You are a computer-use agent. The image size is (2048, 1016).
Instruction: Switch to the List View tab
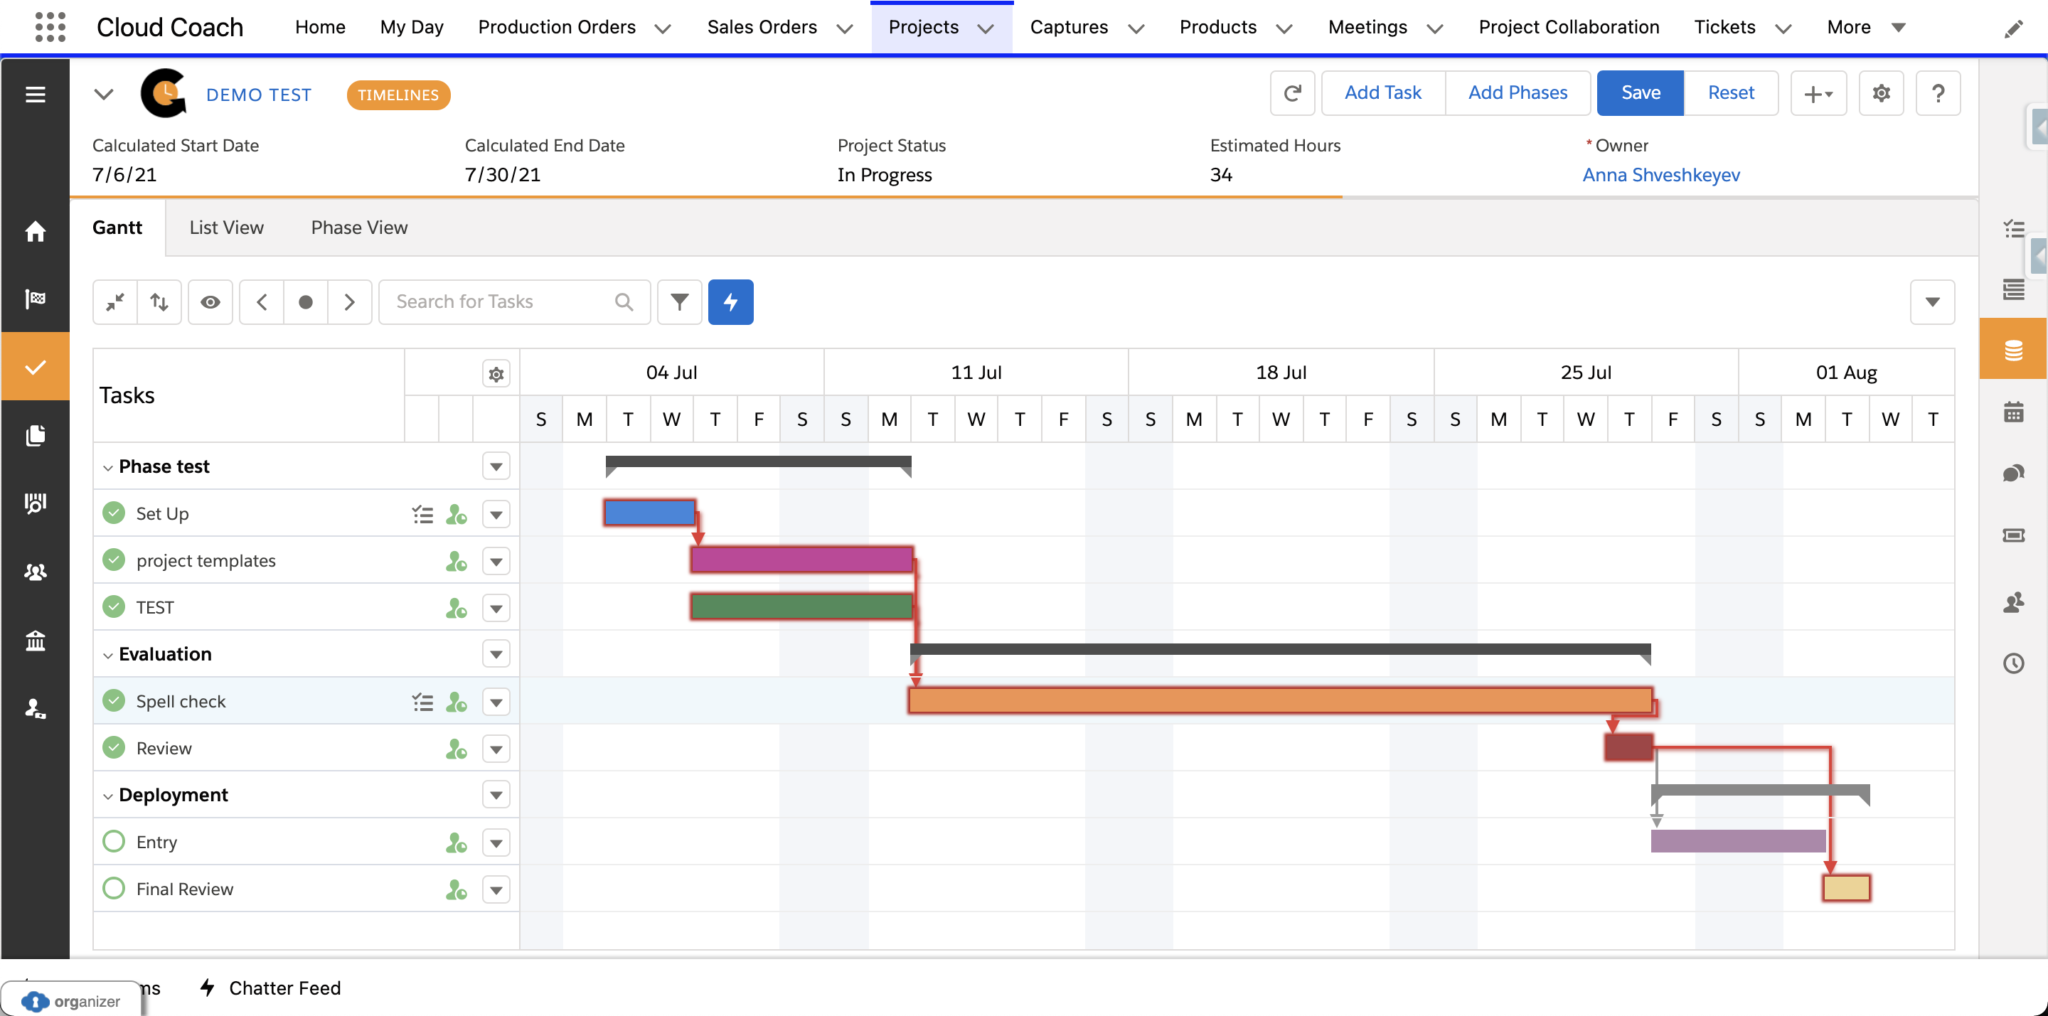(227, 227)
